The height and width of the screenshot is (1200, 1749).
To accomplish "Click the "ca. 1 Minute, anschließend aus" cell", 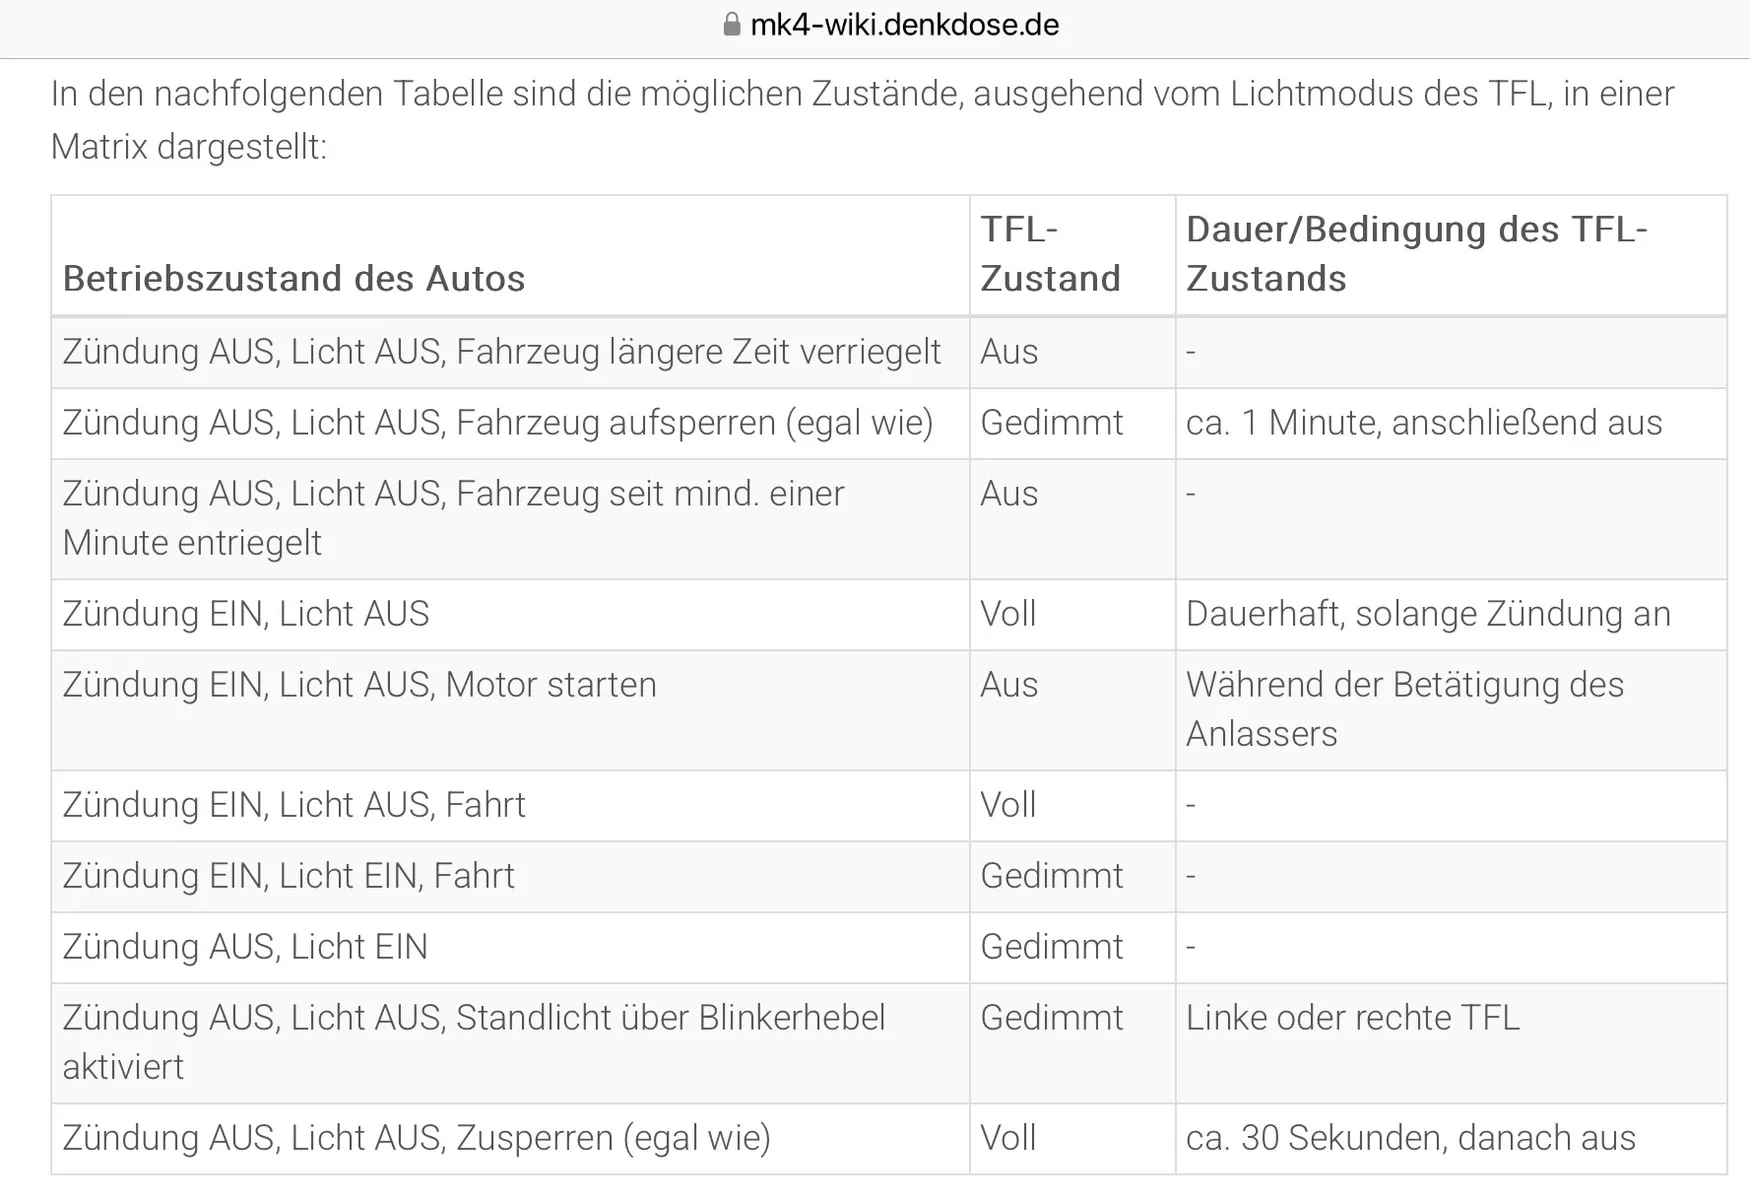I will click(1423, 423).
